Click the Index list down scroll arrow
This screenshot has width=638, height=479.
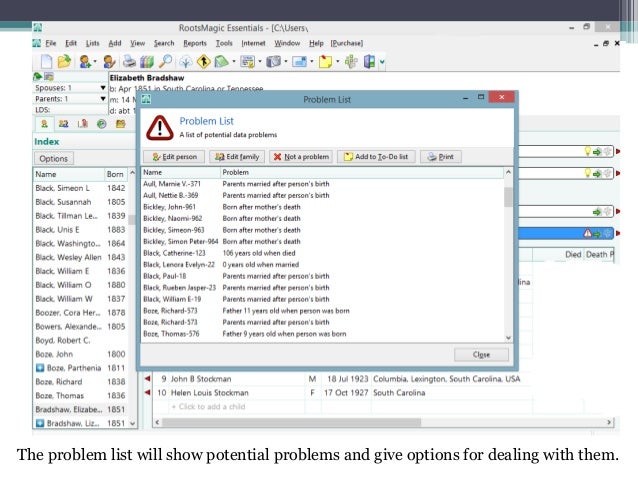(132, 423)
